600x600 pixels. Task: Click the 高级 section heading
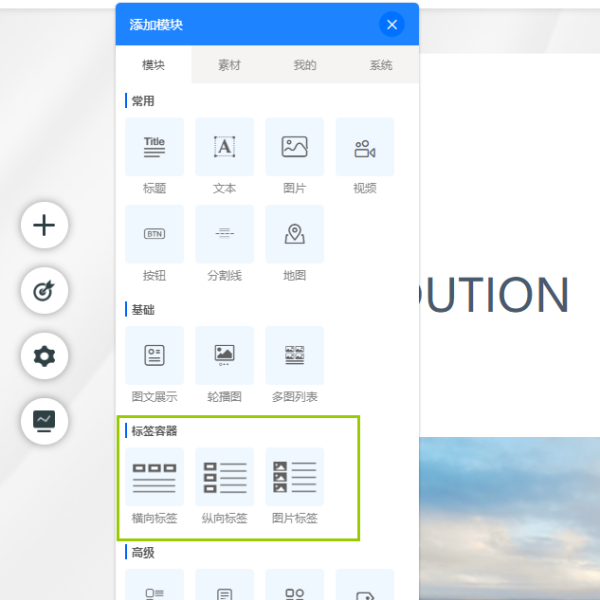tap(143, 552)
